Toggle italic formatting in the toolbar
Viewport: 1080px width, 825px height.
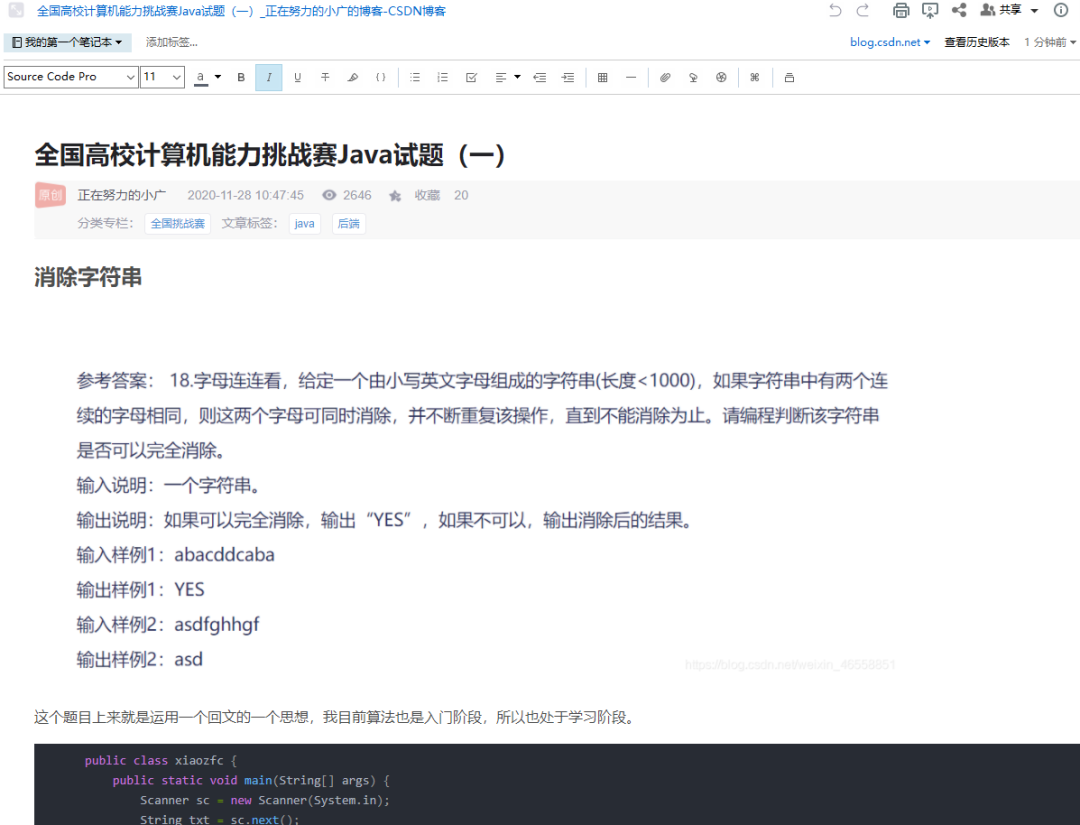(x=269, y=77)
